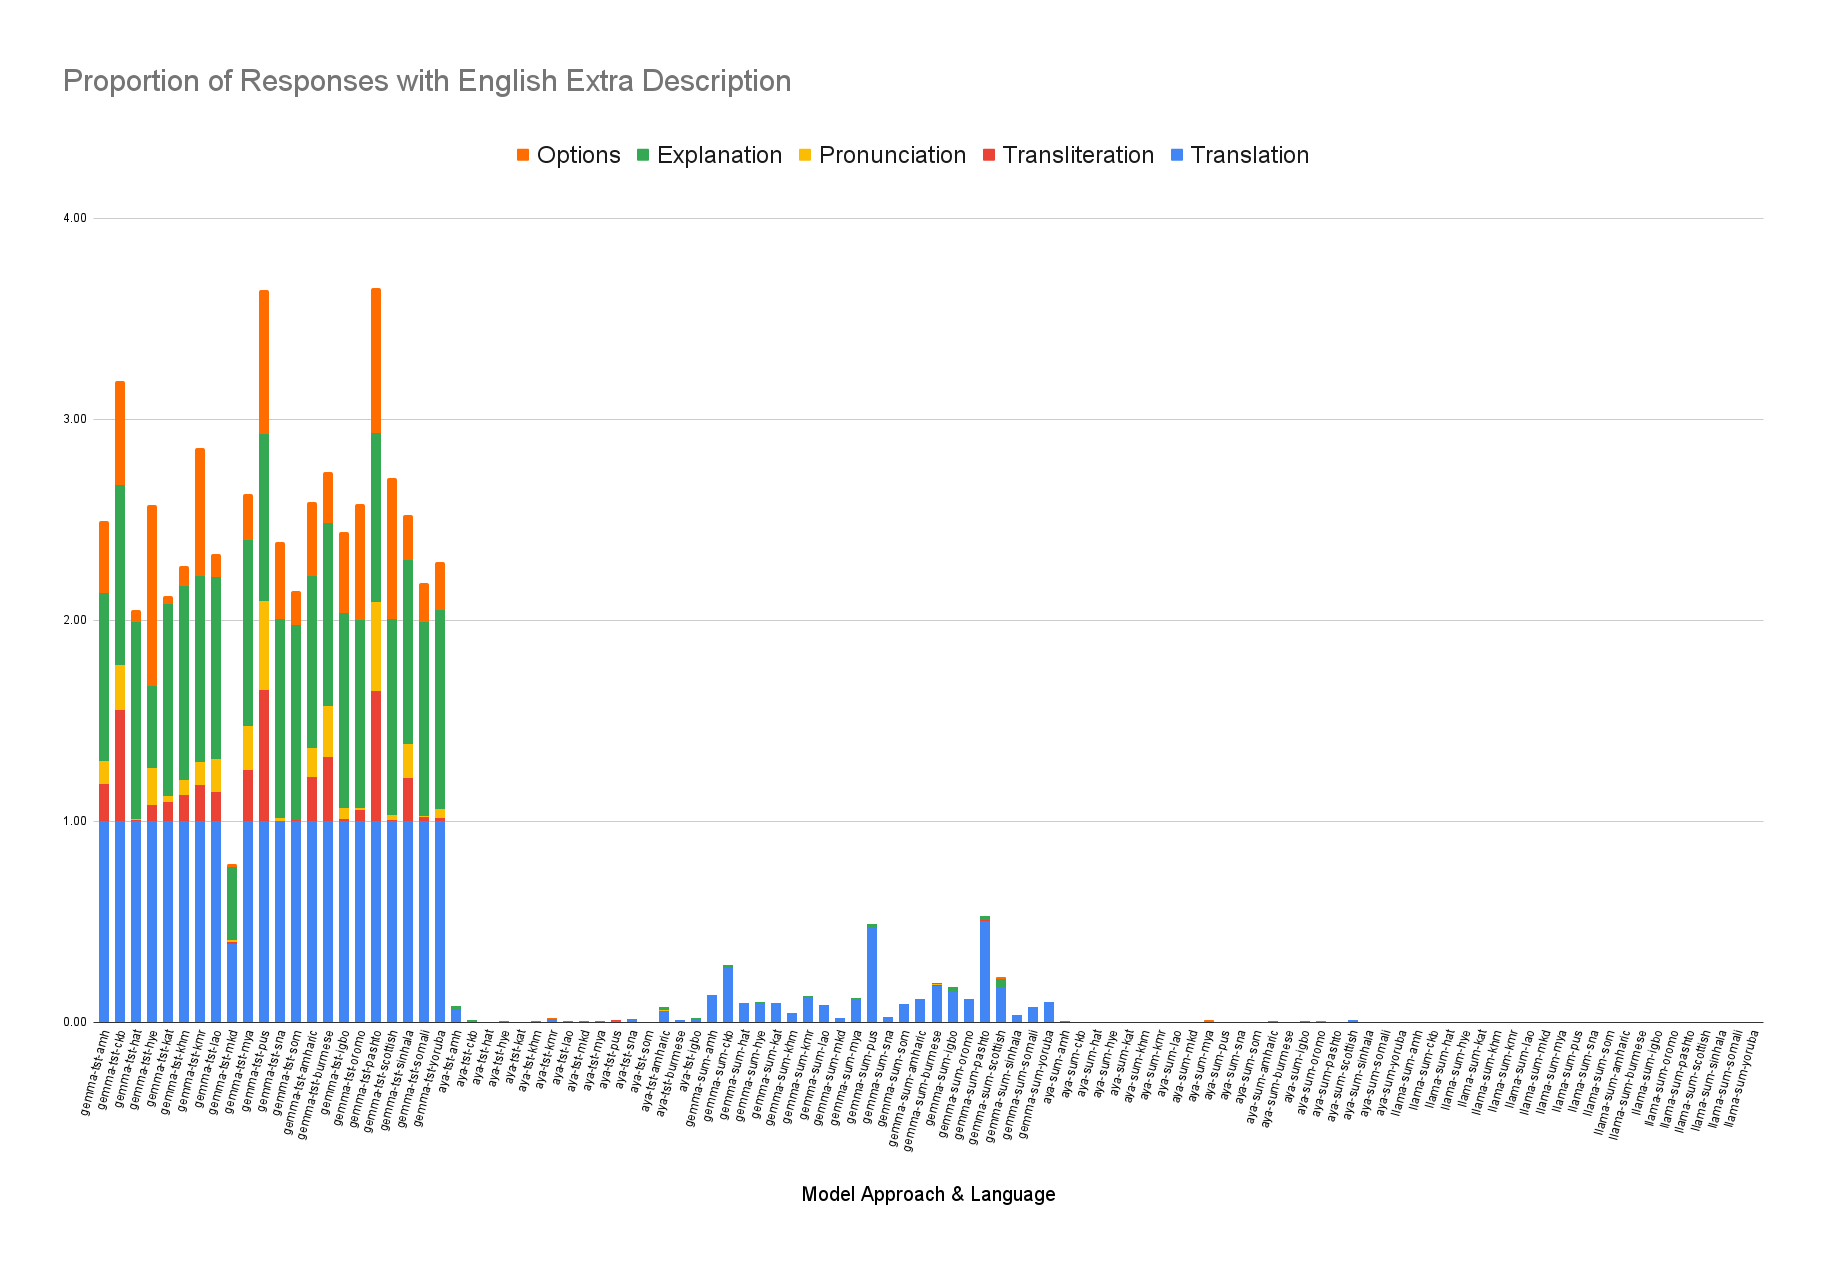Click the red Transliteration legend square
Viewport: 1827px width, 1269px height.
tap(988, 156)
